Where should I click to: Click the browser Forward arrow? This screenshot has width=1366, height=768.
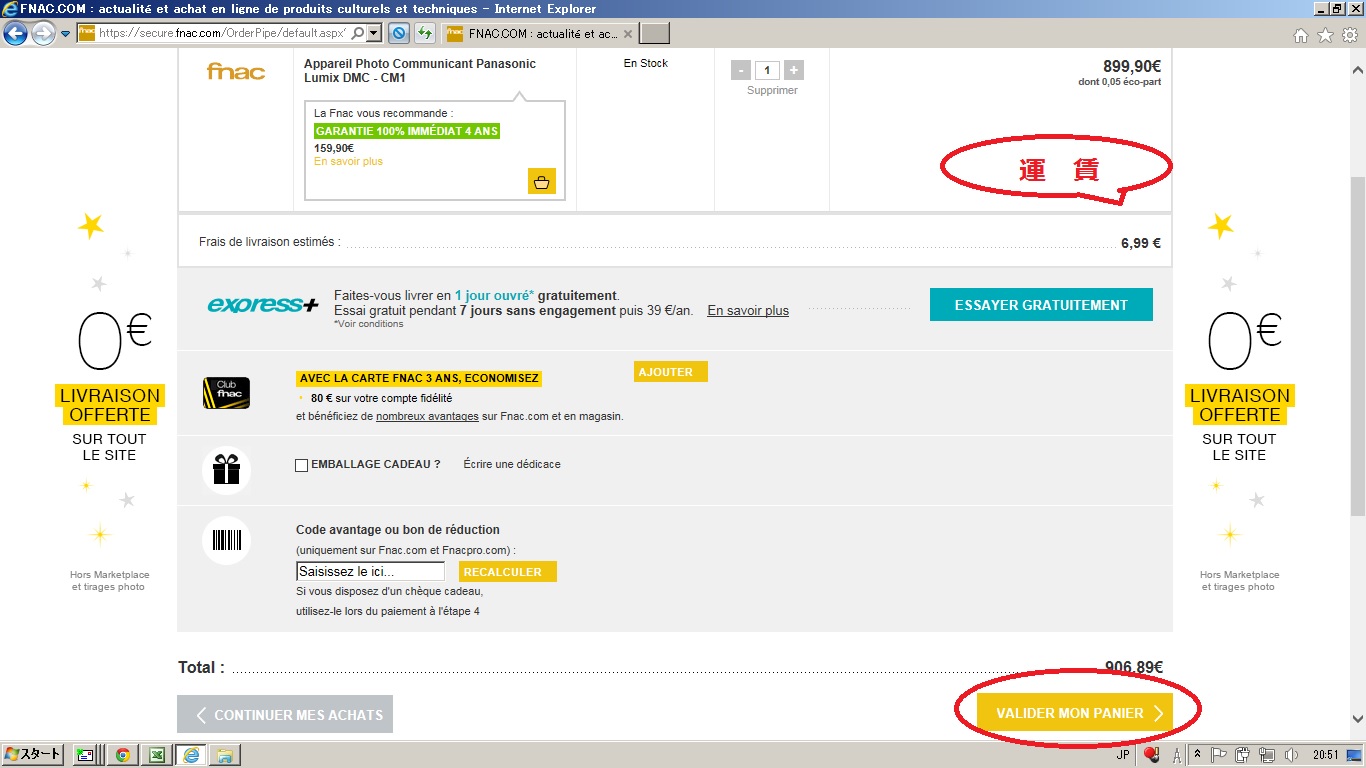tap(43, 34)
